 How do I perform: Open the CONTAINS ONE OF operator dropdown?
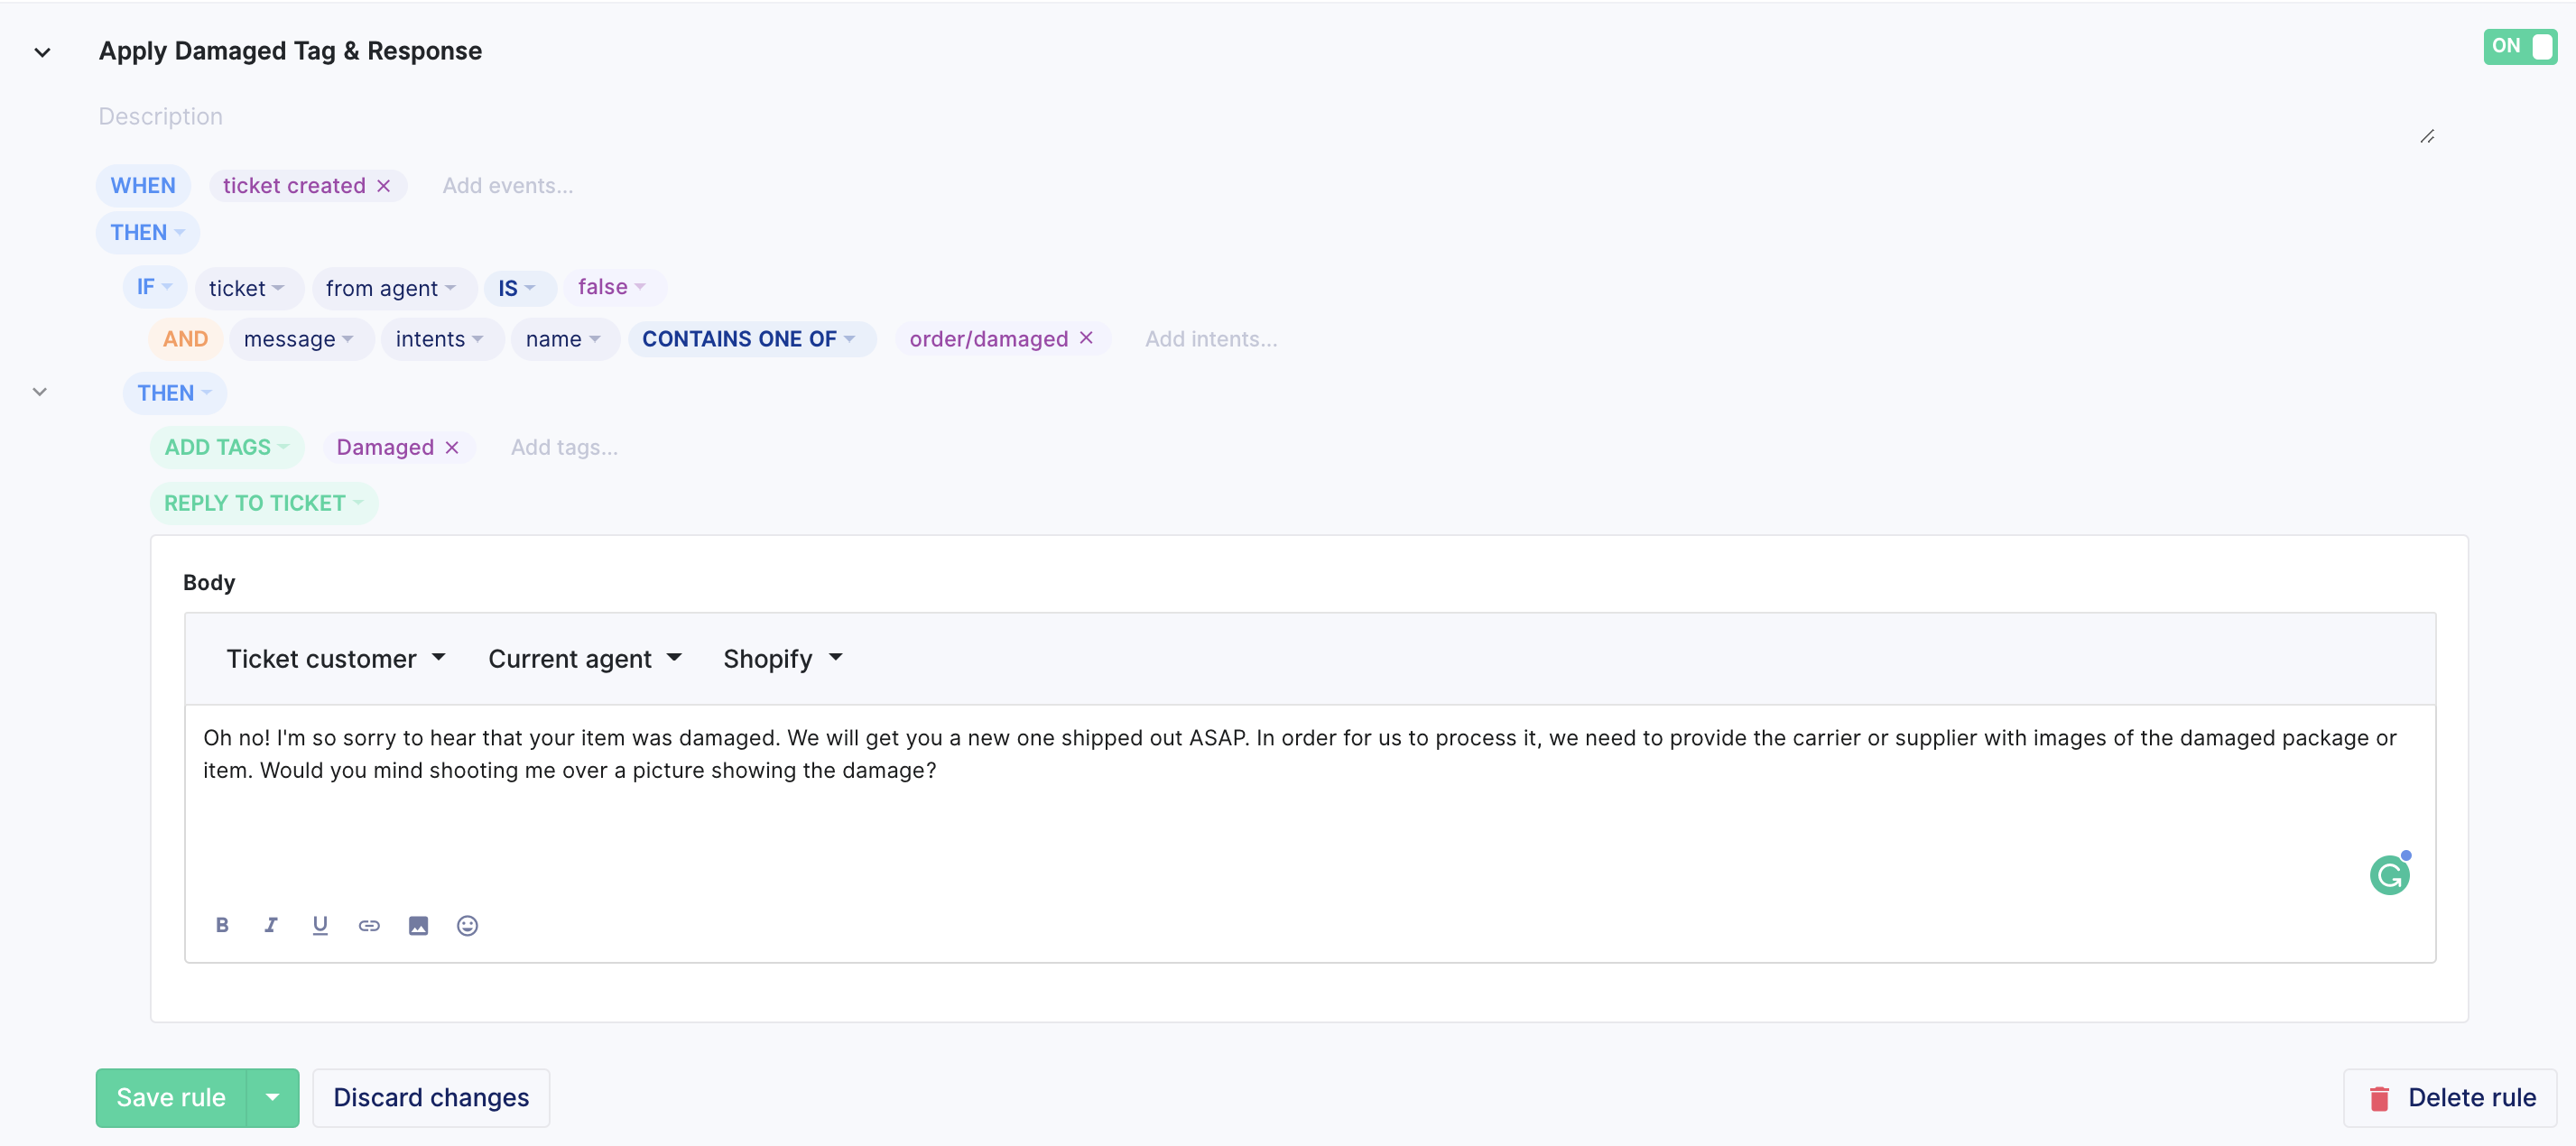pos(750,339)
